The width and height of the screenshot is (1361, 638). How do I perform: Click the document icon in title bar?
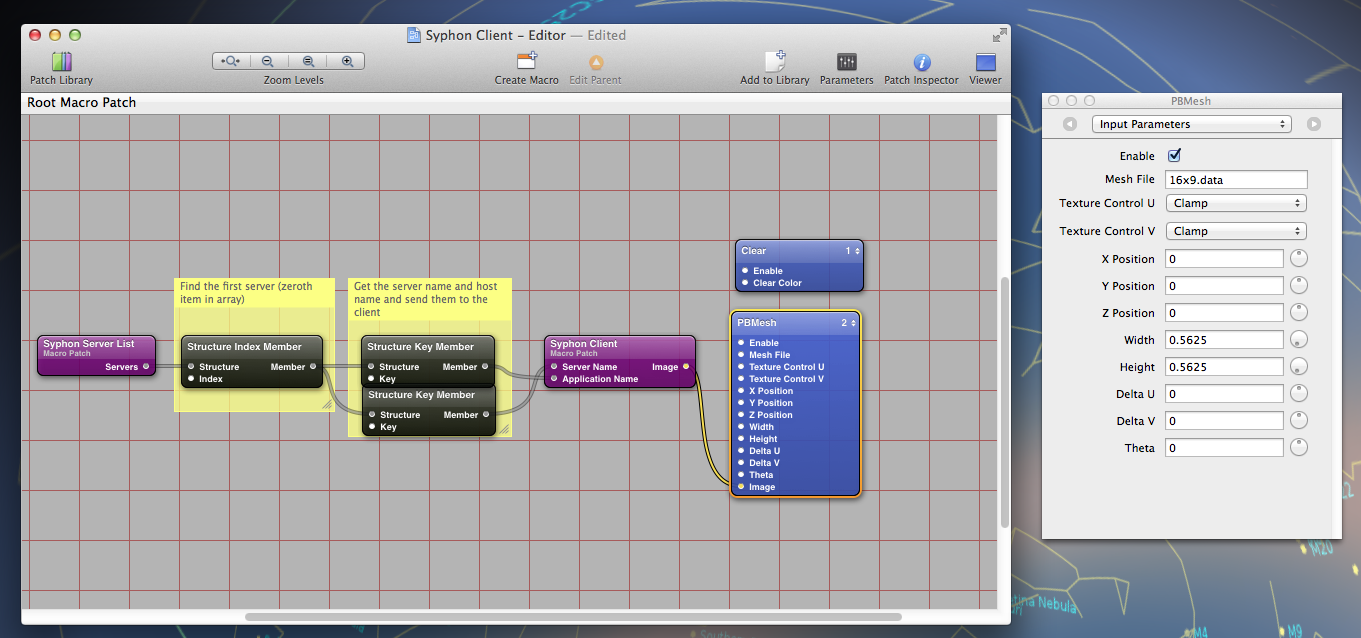pos(414,35)
